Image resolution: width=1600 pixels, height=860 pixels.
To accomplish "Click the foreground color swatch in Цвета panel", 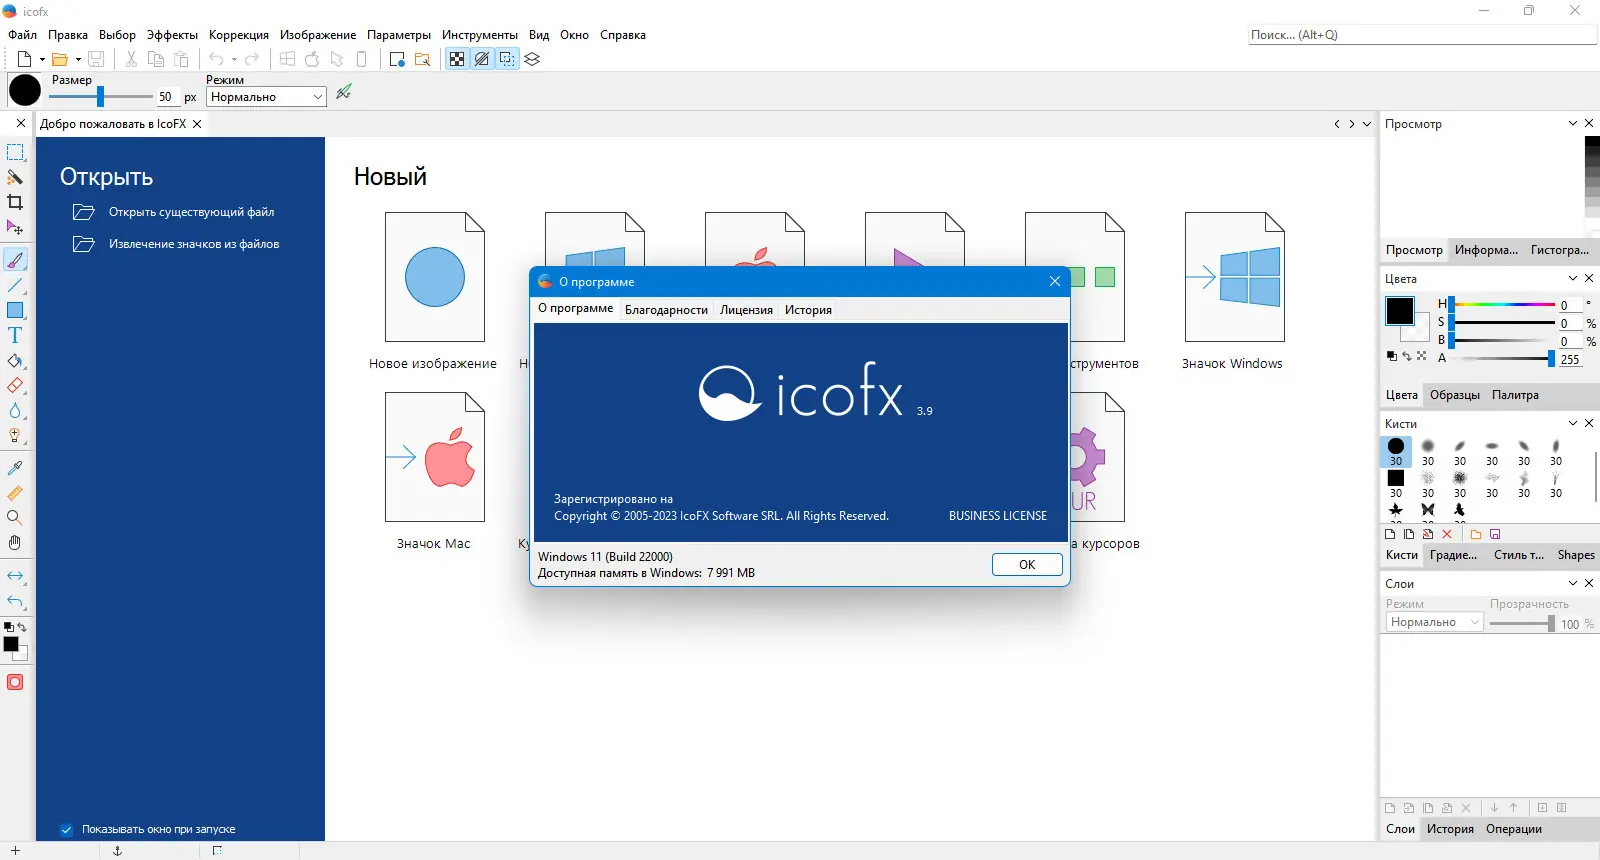I will (1400, 311).
